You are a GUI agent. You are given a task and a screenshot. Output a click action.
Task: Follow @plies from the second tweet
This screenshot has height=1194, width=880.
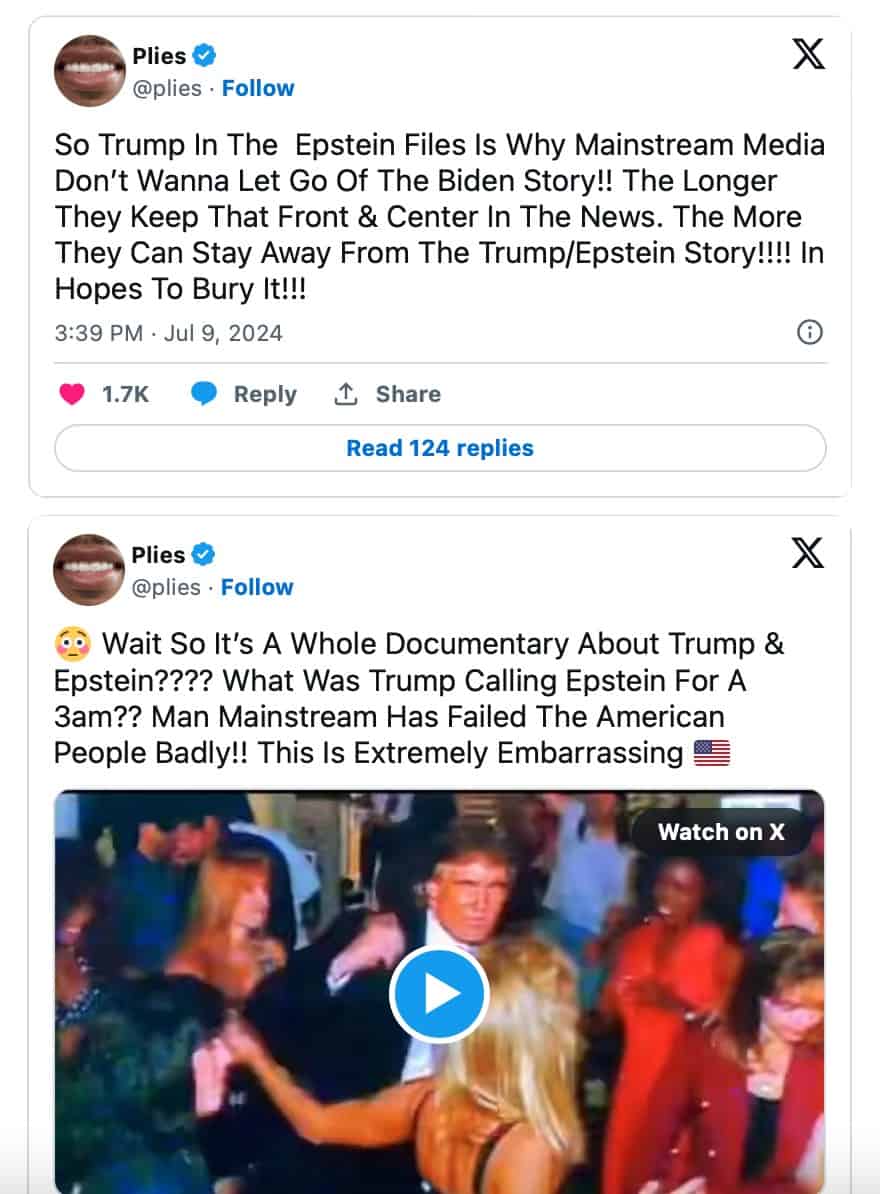[257, 587]
